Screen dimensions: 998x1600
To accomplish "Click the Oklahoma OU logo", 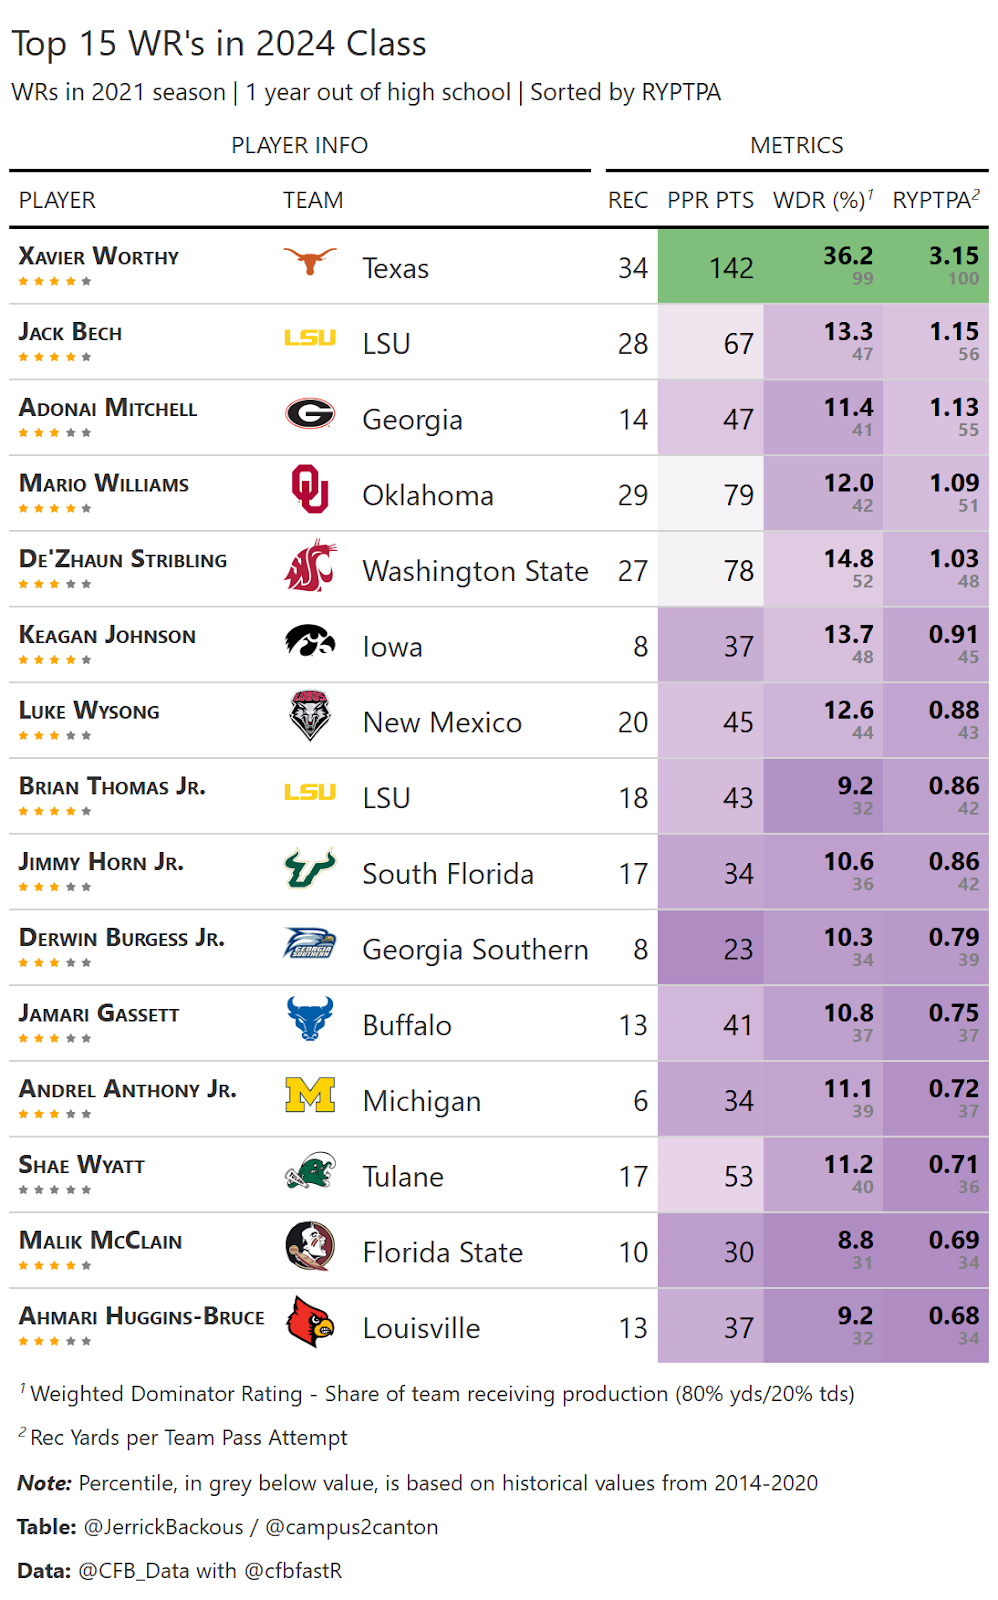I will (310, 489).
